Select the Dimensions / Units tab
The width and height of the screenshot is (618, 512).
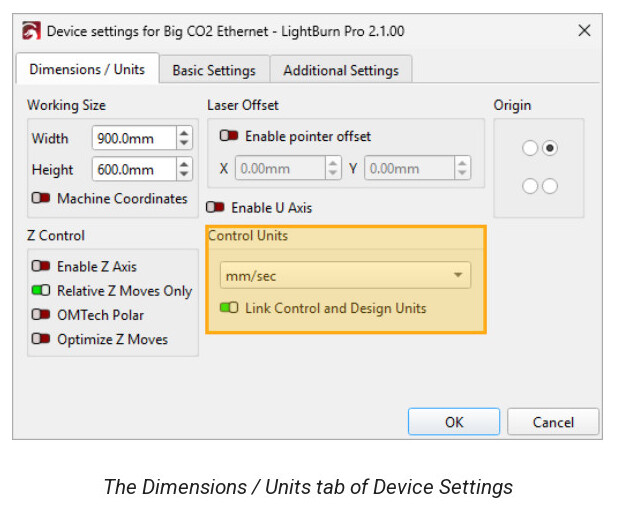[87, 70]
